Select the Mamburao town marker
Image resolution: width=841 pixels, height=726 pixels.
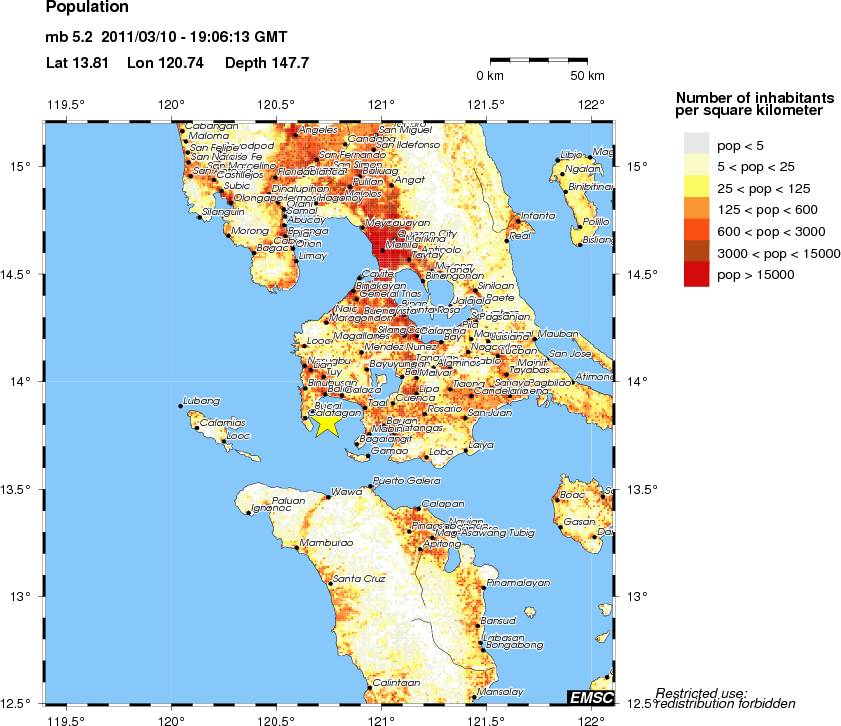click(298, 548)
